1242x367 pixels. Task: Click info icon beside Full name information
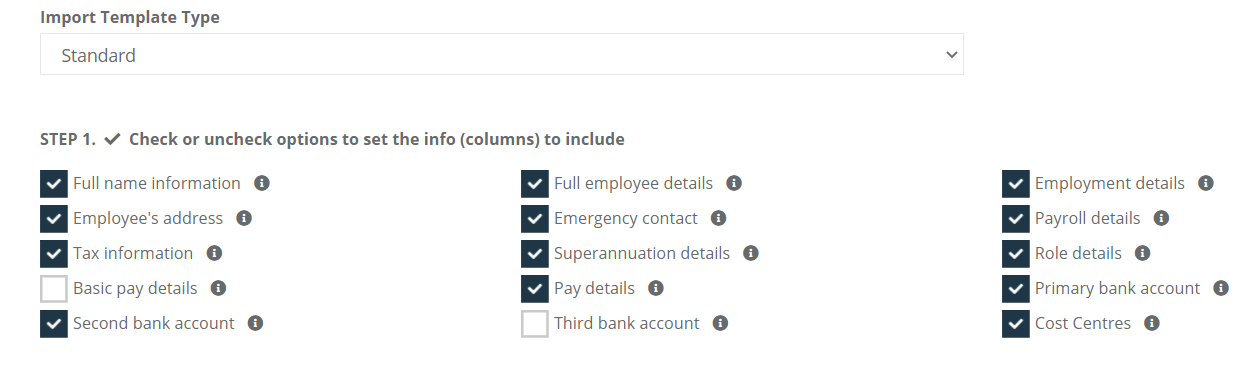[262, 184]
